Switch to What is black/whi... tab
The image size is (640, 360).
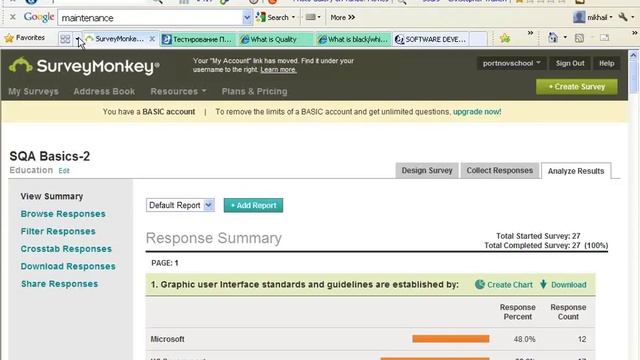pyautogui.click(x=353, y=39)
